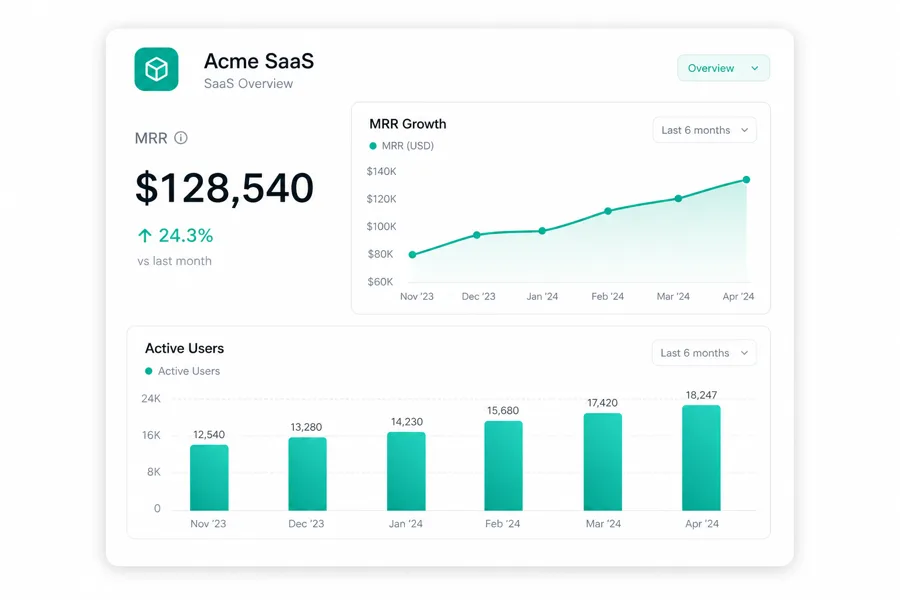Click the 24K axis label
Viewport: 900px width, 600px height.
(151, 398)
